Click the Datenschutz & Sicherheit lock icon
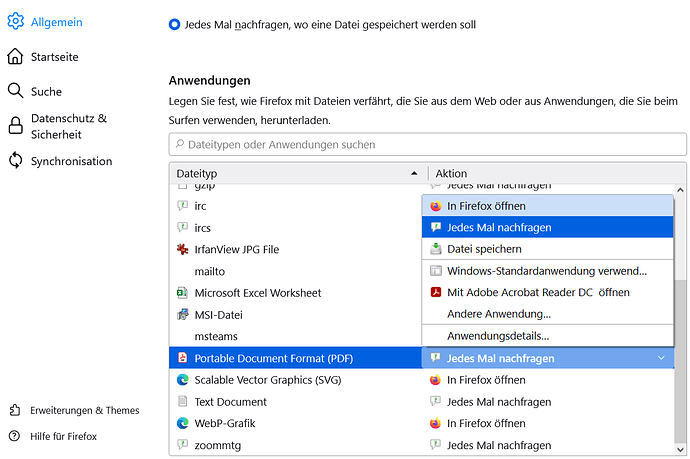This screenshot has height=459, width=690. pos(16,125)
